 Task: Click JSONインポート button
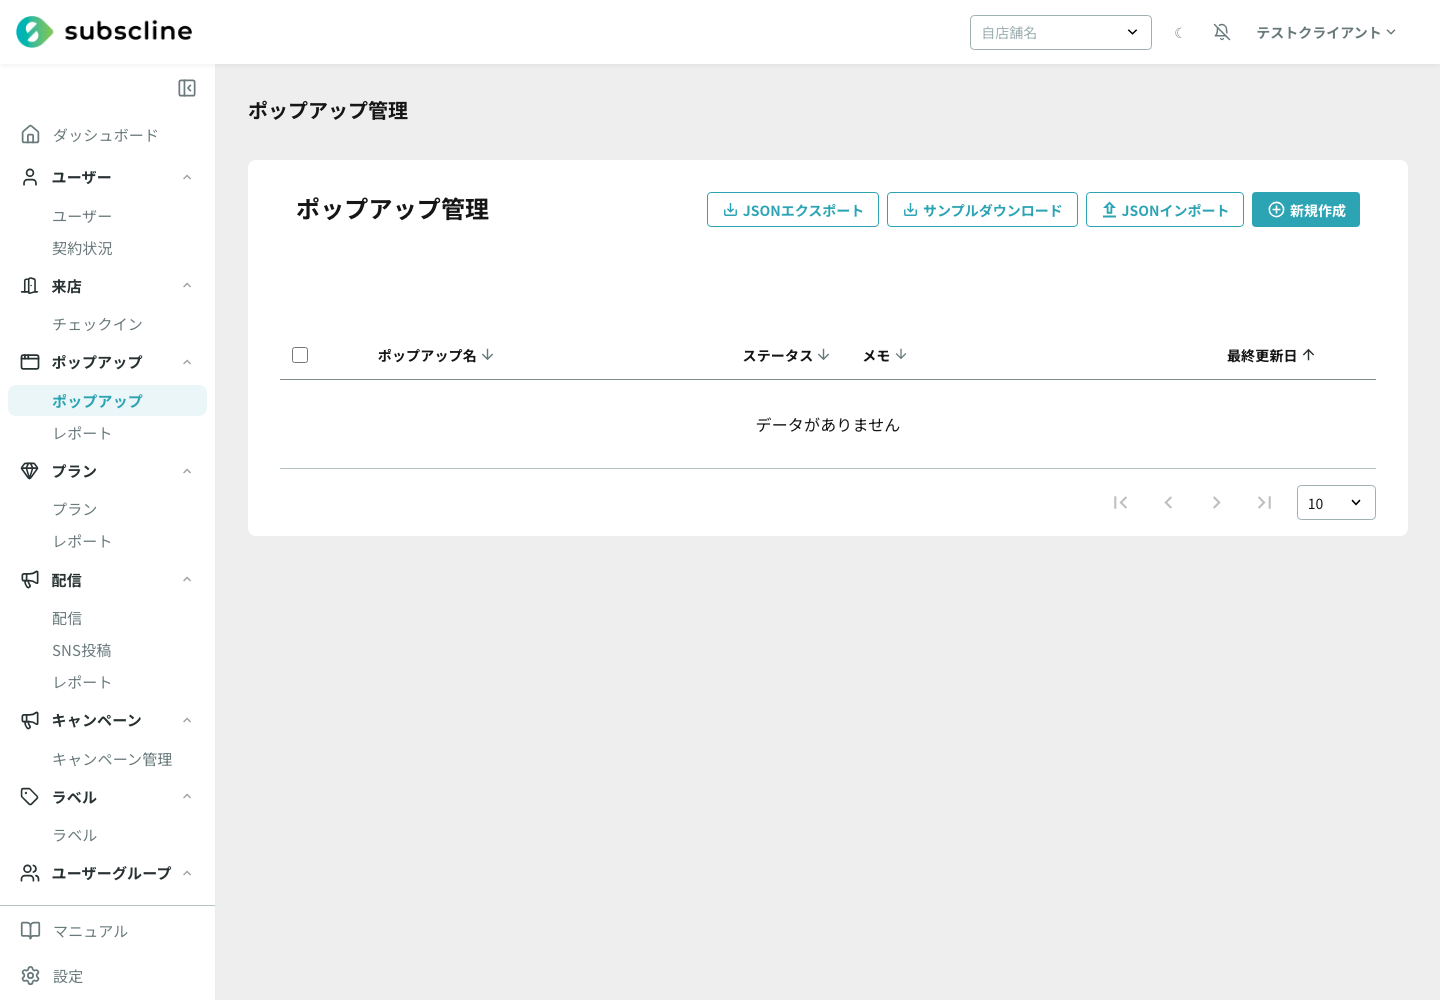pos(1165,210)
